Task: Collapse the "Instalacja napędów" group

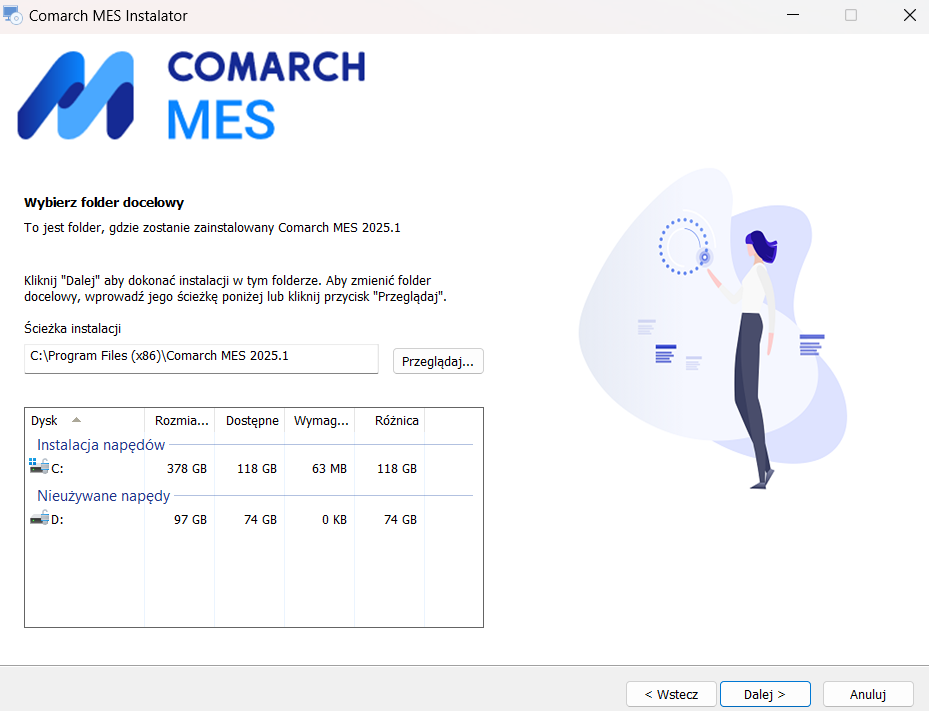Action: coord(100,445)
